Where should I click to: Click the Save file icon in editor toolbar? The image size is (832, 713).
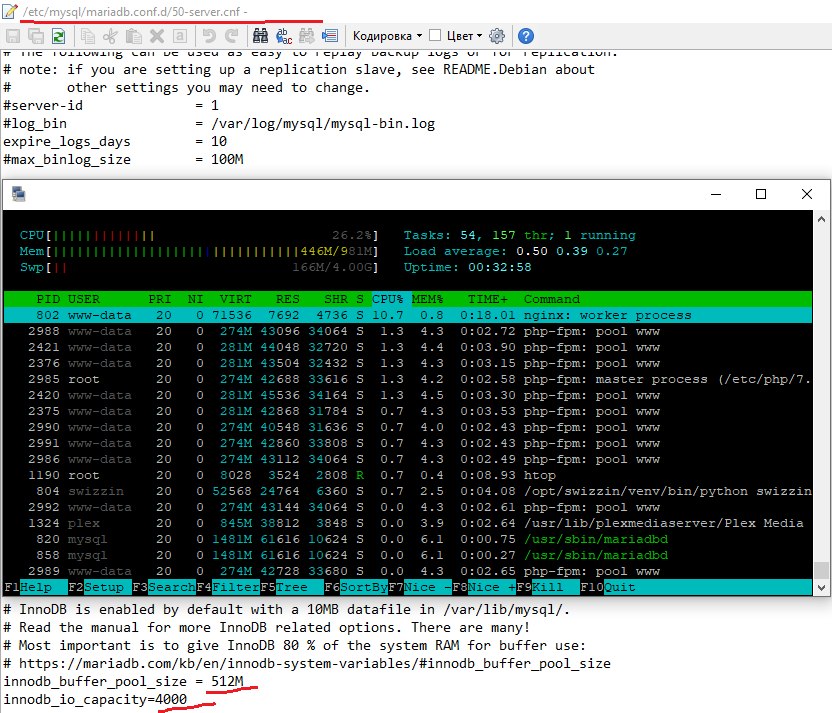coord(13,36)
